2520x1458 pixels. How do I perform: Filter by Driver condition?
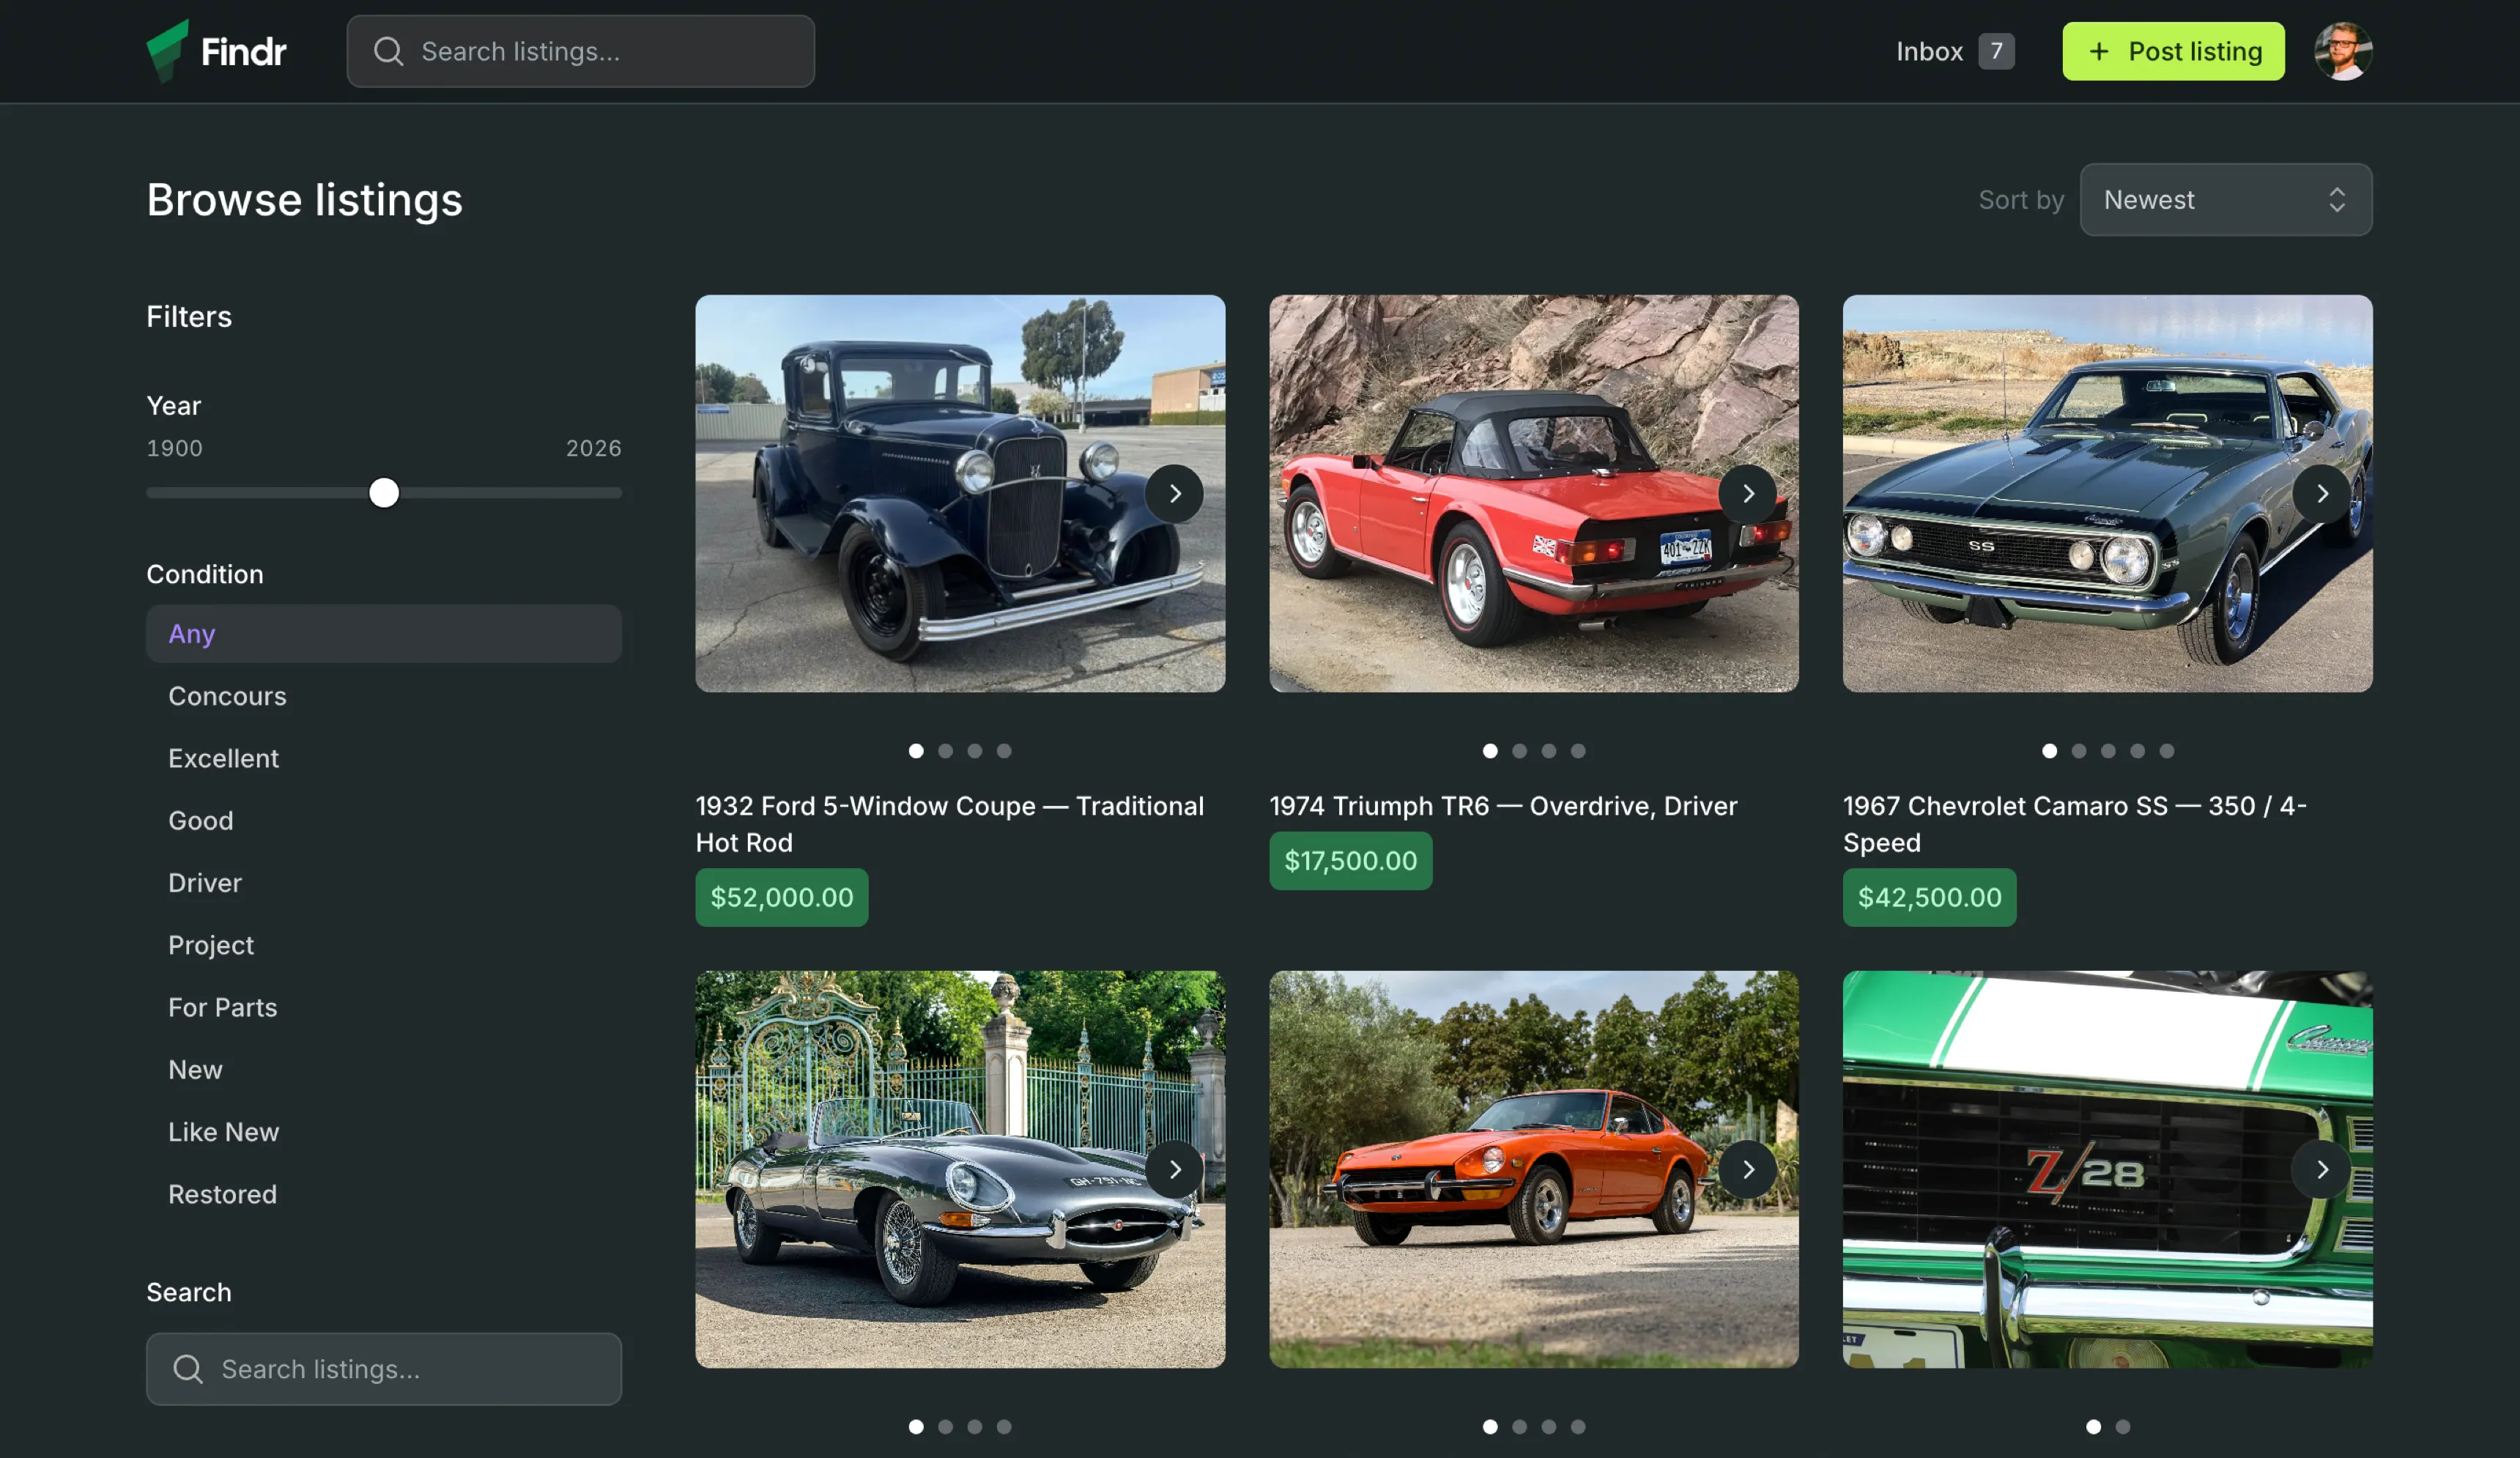(384, 883)
